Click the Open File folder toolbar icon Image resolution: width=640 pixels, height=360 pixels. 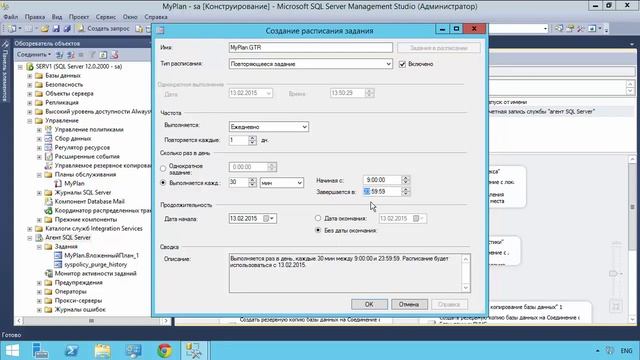click(x=45, y=29)
